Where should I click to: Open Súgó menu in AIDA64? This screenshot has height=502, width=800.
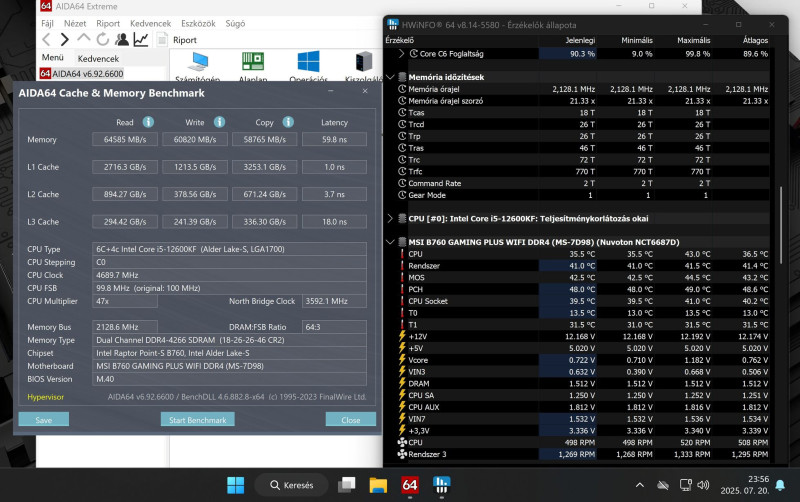click(235, 23)
